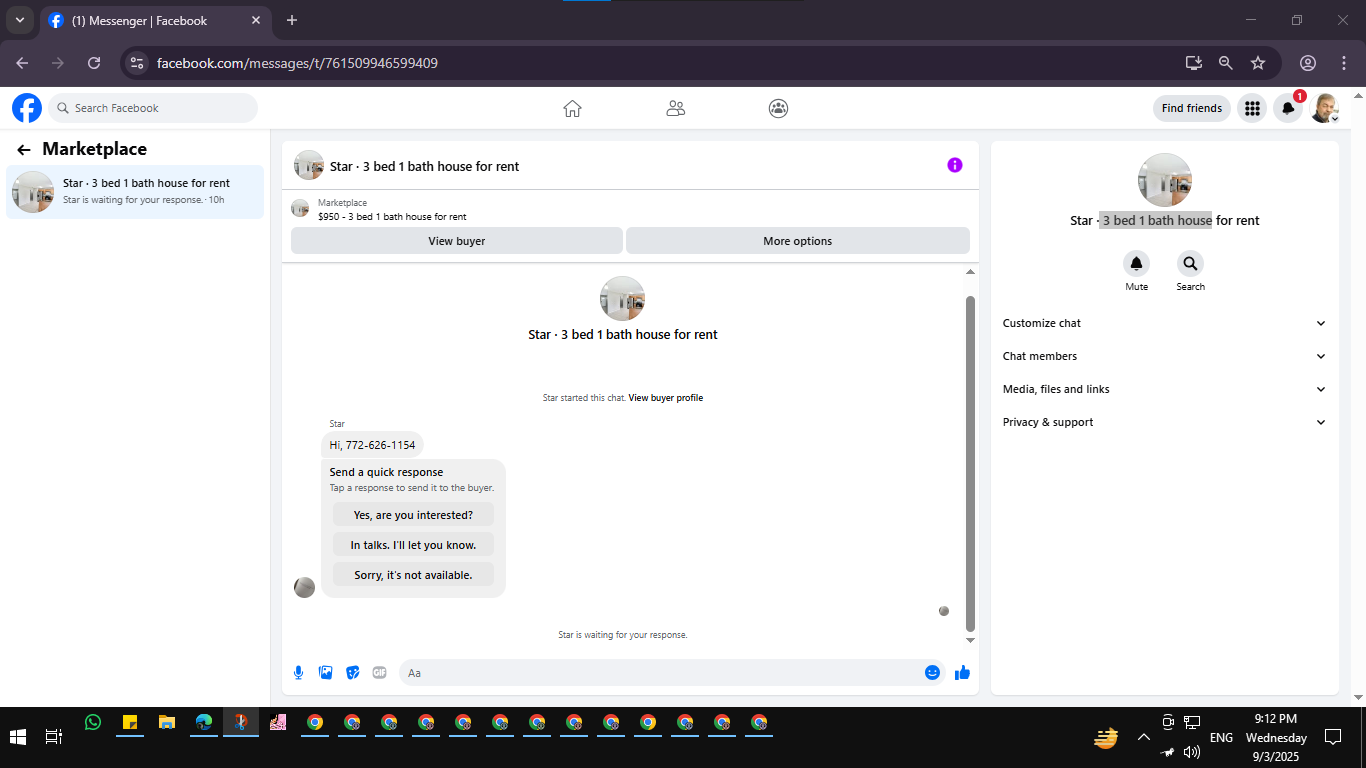Click into the Search Facebook field
Screen dimensions: 1366x768
(153, 108)
